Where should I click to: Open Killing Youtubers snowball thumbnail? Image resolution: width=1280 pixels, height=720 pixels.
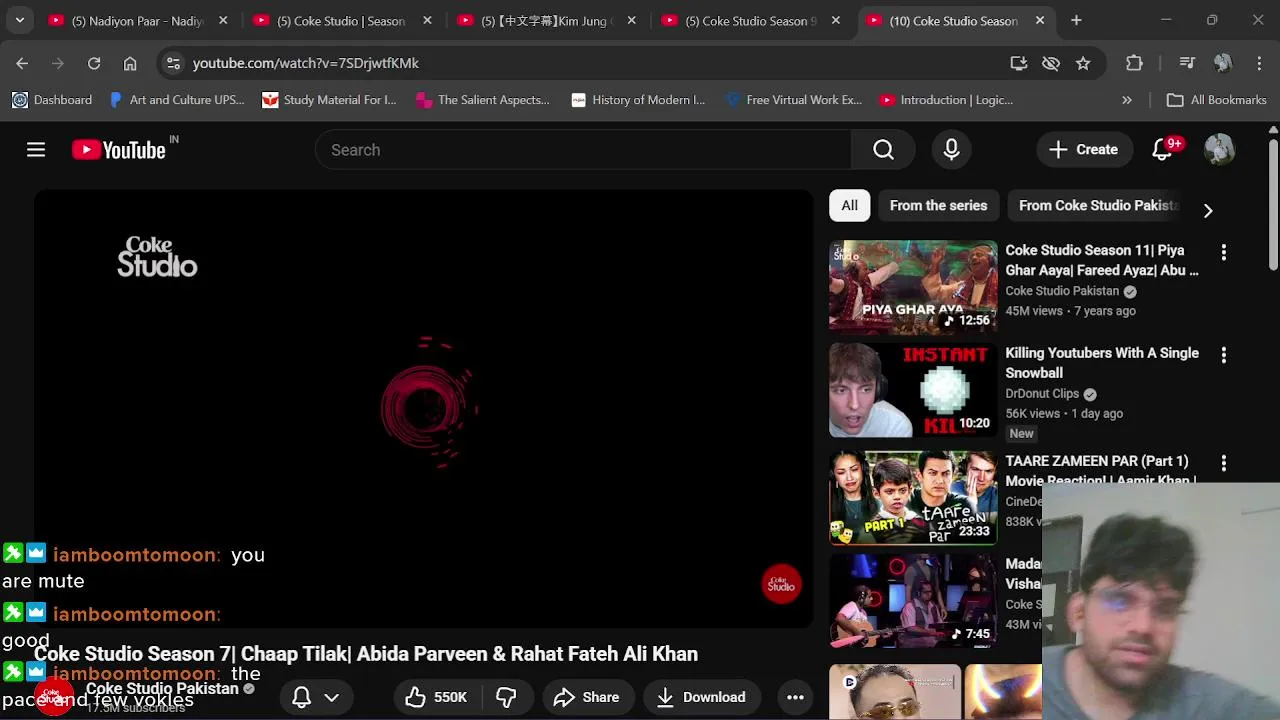[x=913, y=390]
